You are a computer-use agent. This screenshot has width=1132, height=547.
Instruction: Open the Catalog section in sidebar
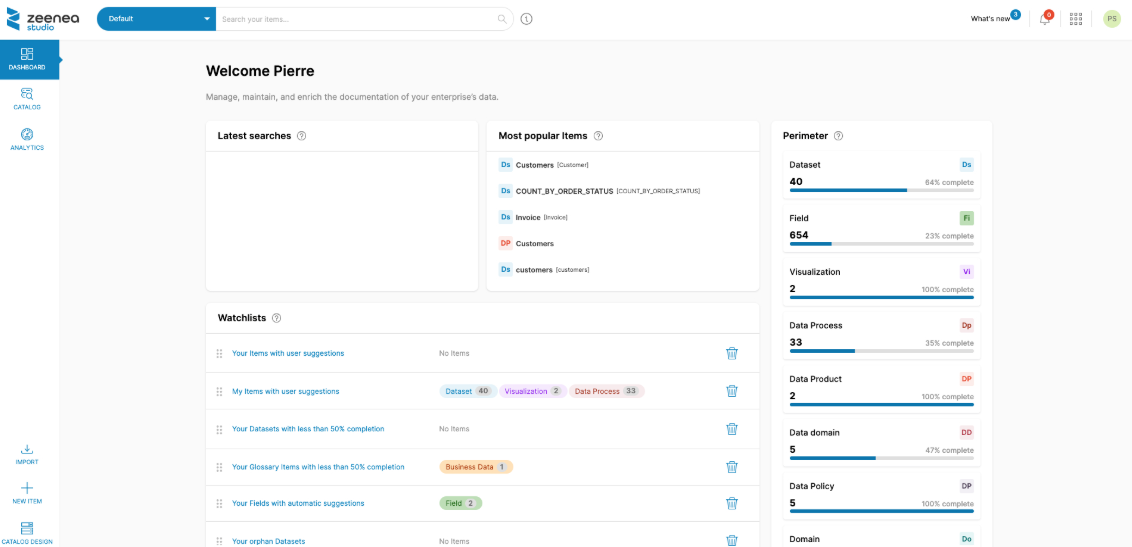[x=27, y=98]
